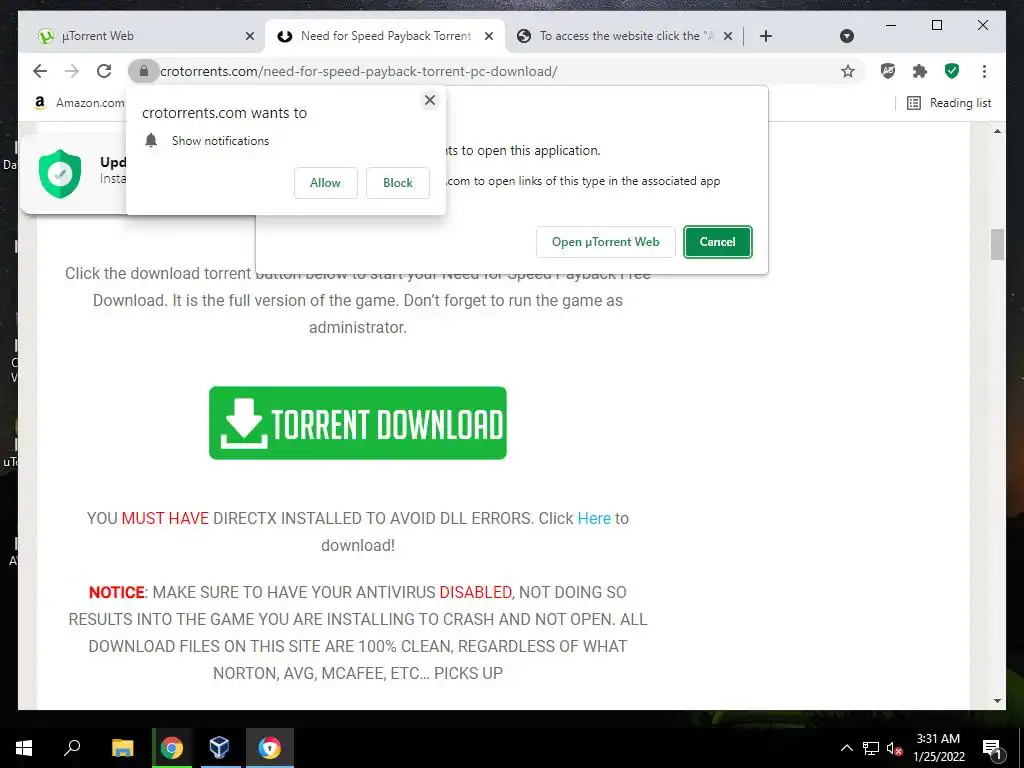Block notifications from crotorrents.com
The width and height of the screenshot is (1024, 768).
[x=398, y=183]
